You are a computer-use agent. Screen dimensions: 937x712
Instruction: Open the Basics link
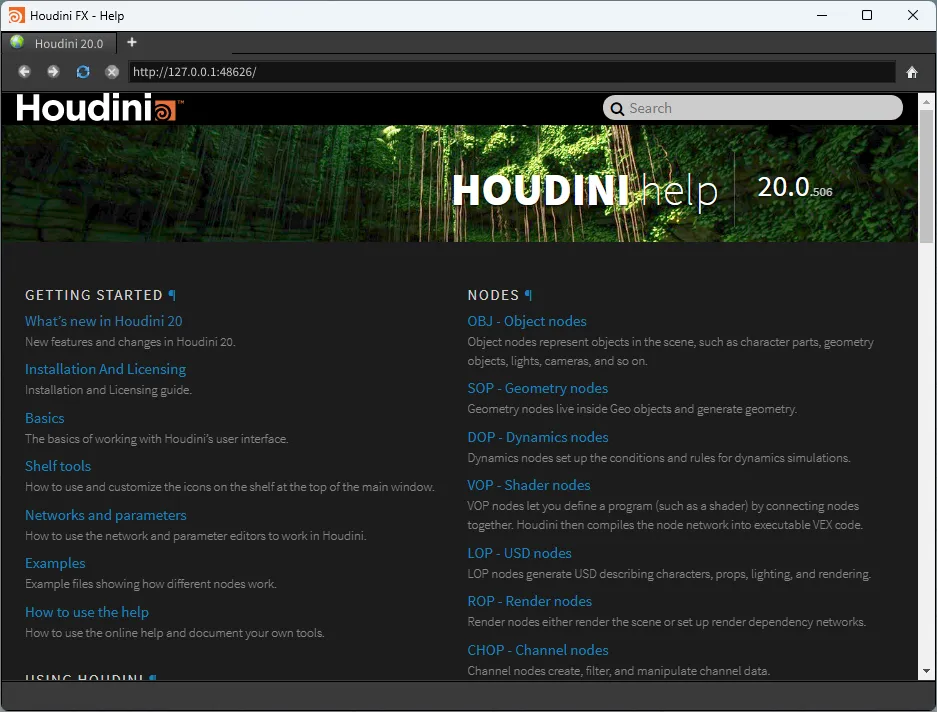click(45, 418)
